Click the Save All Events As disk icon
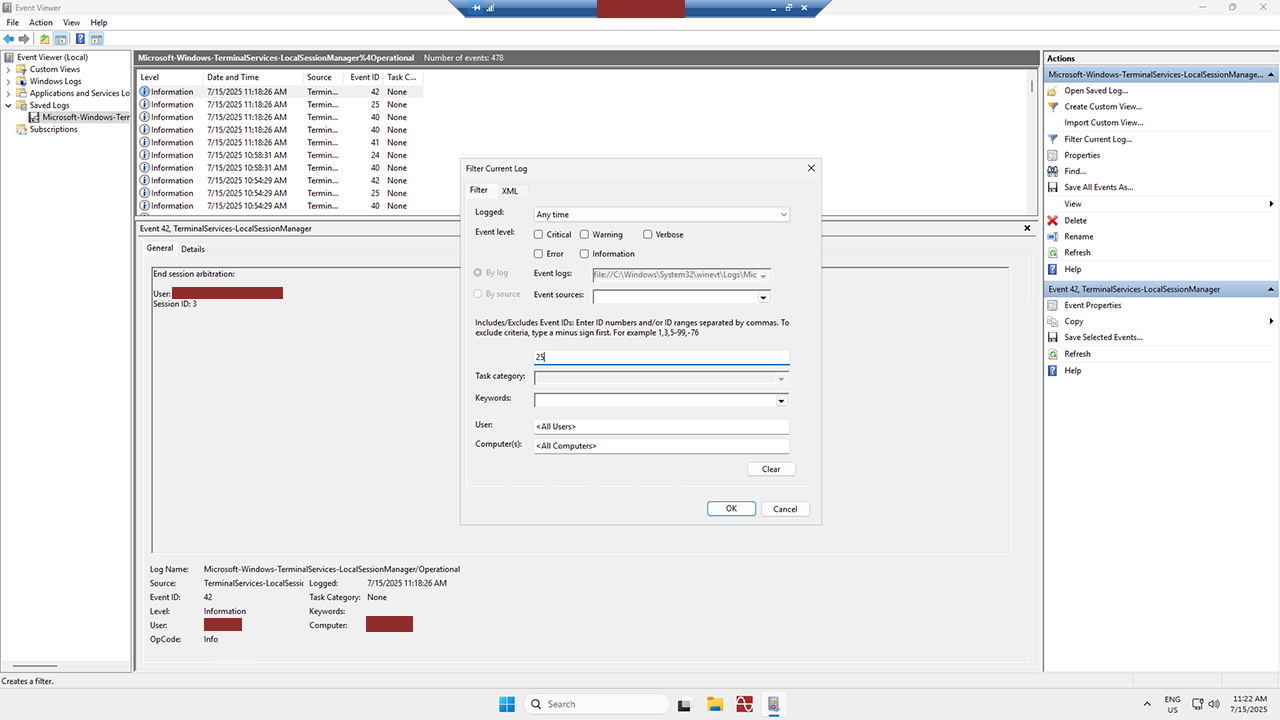Image resolution: width=1280 pixels, height=720 pixels. click(x=1053, y=187)
